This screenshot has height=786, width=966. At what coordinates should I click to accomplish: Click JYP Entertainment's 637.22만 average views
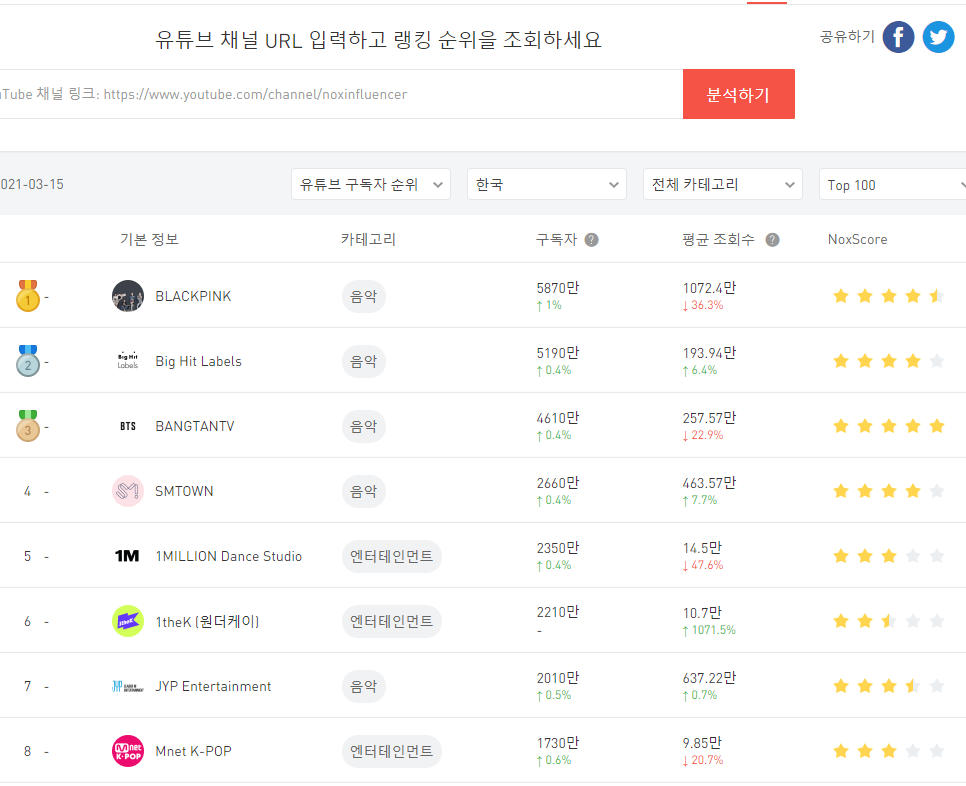coord(709,678)
